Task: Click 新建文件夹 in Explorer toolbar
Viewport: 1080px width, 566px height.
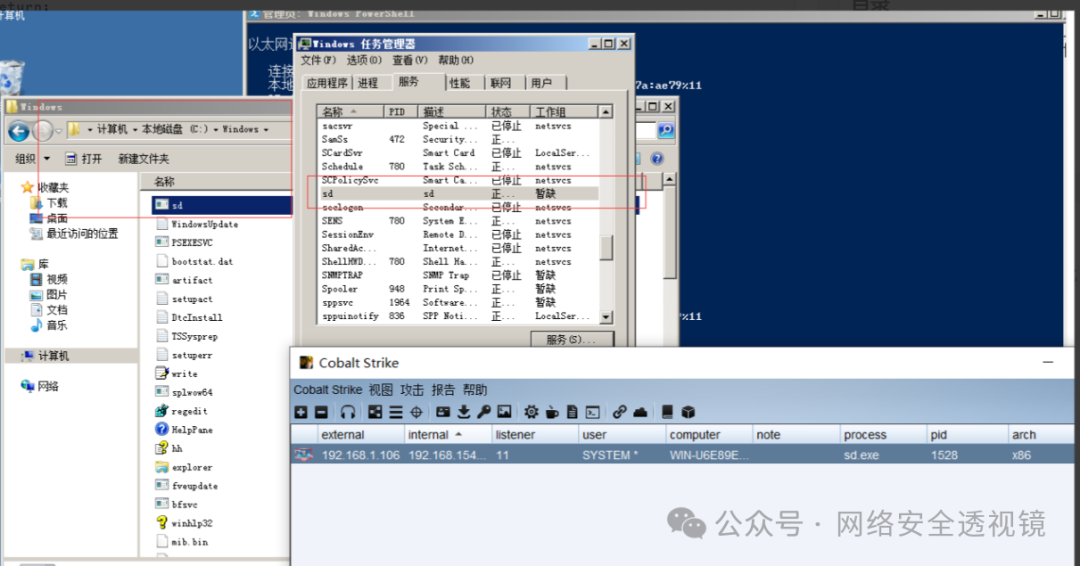Action: pos(143,159)
